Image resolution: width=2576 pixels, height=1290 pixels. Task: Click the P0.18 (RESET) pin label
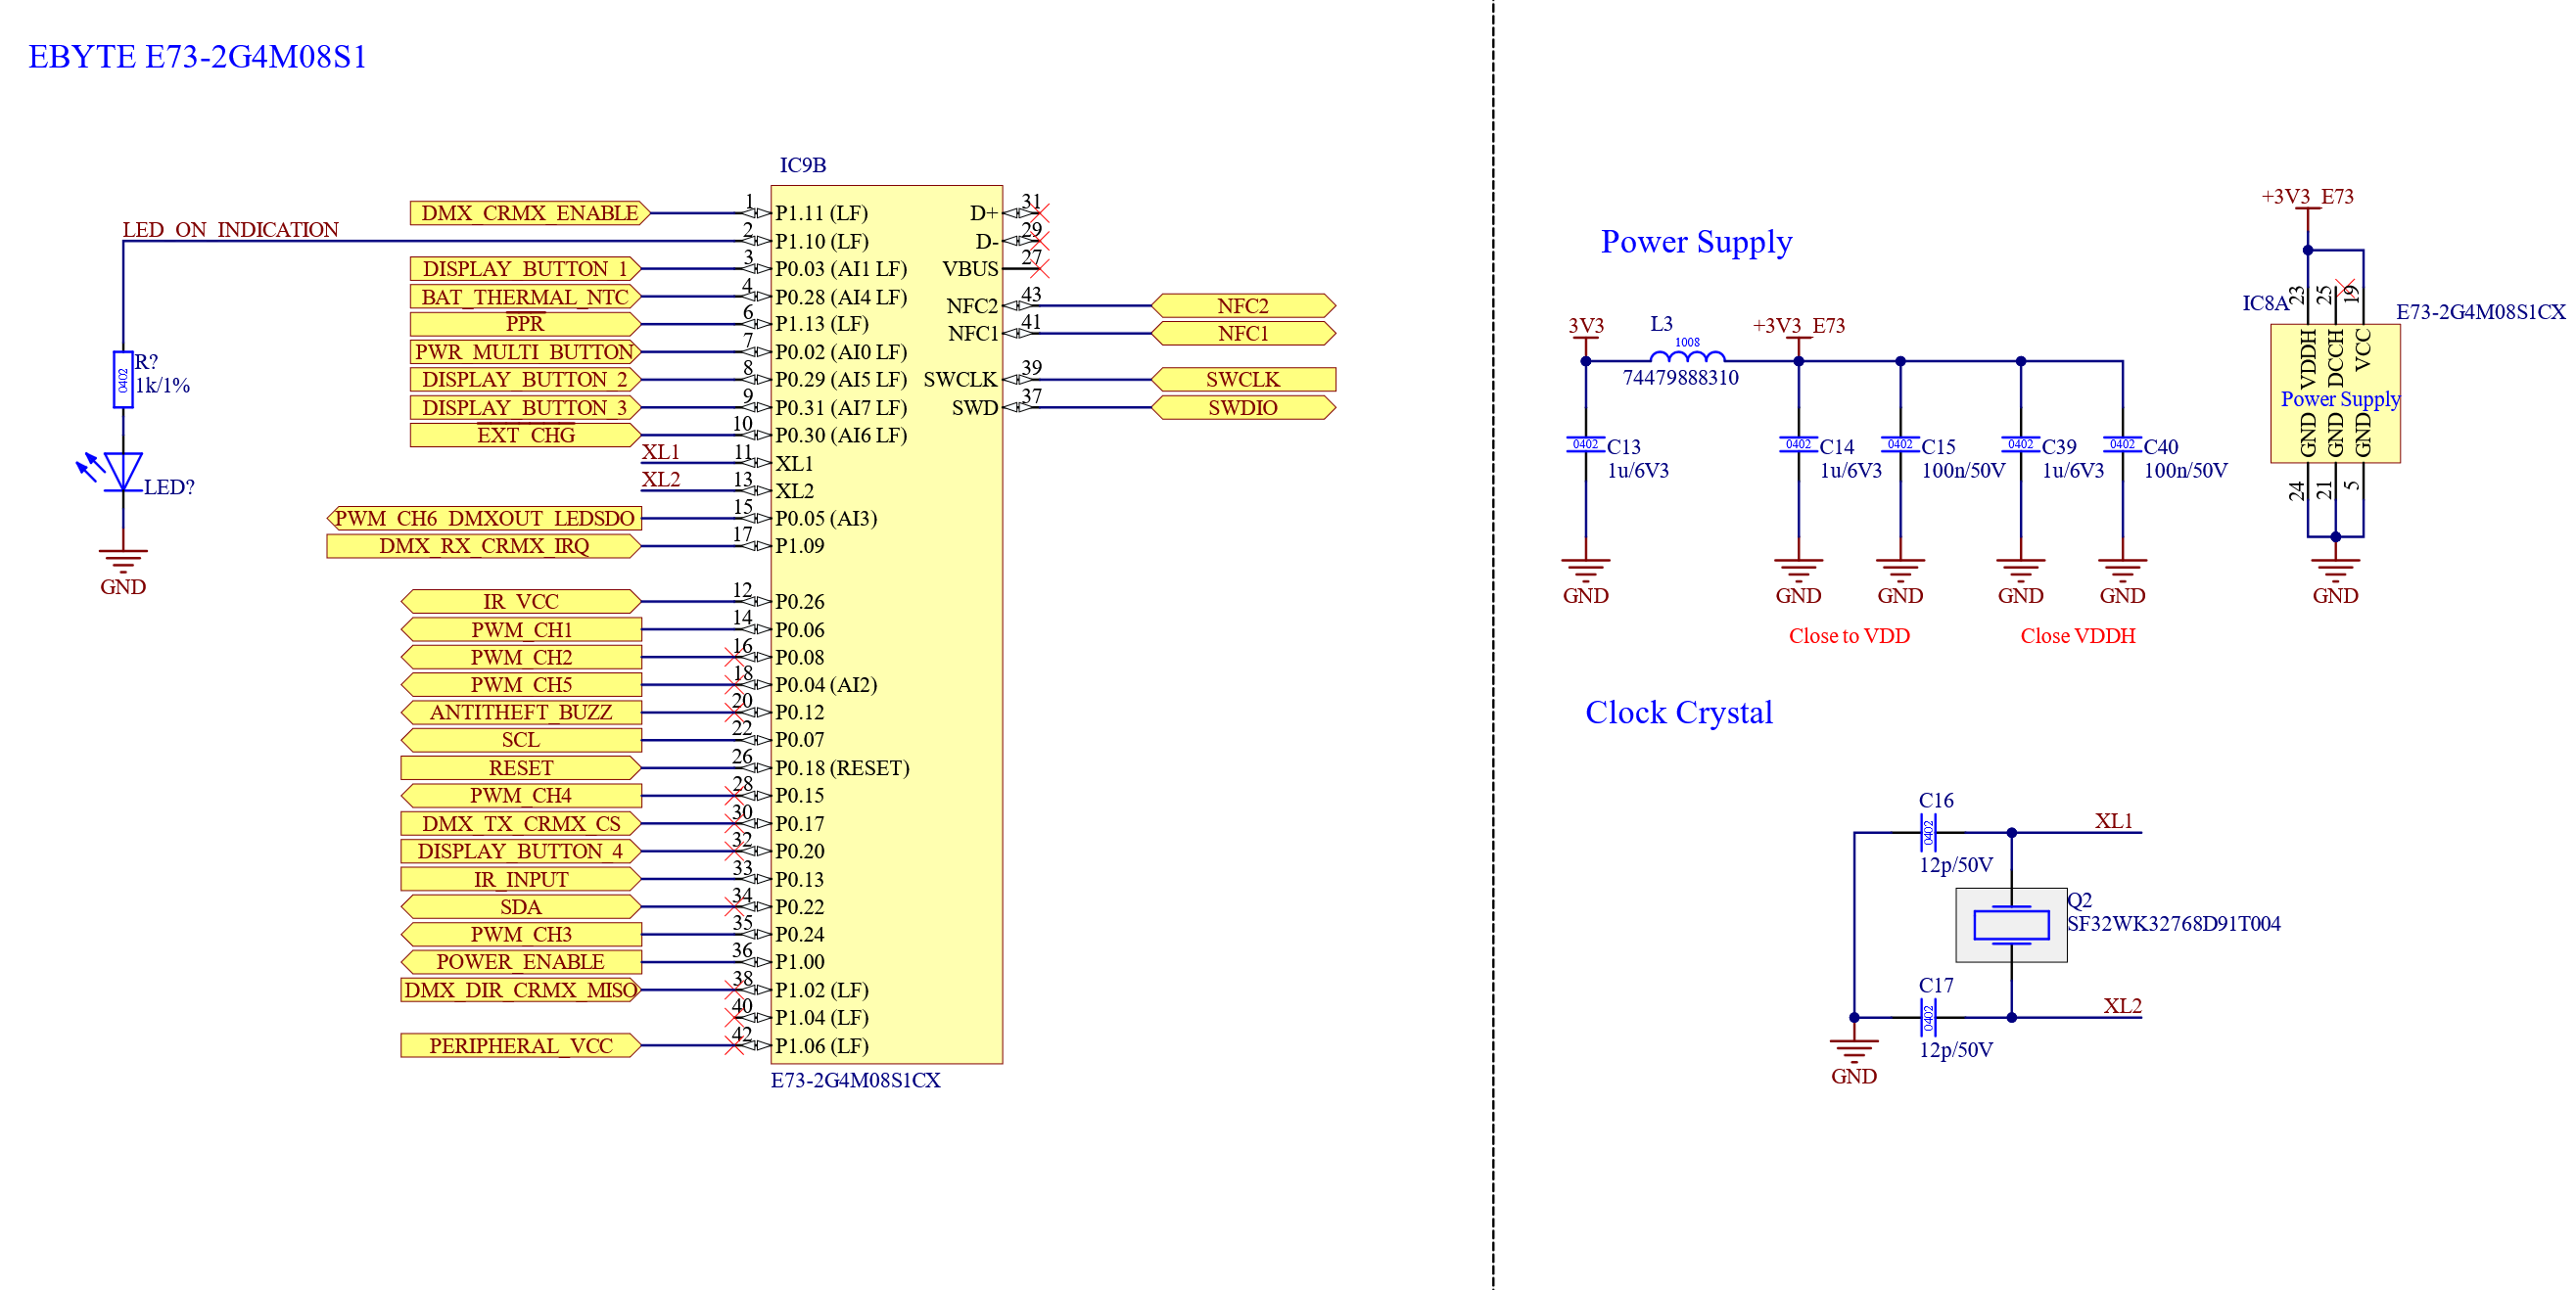(x=842, y=768)
